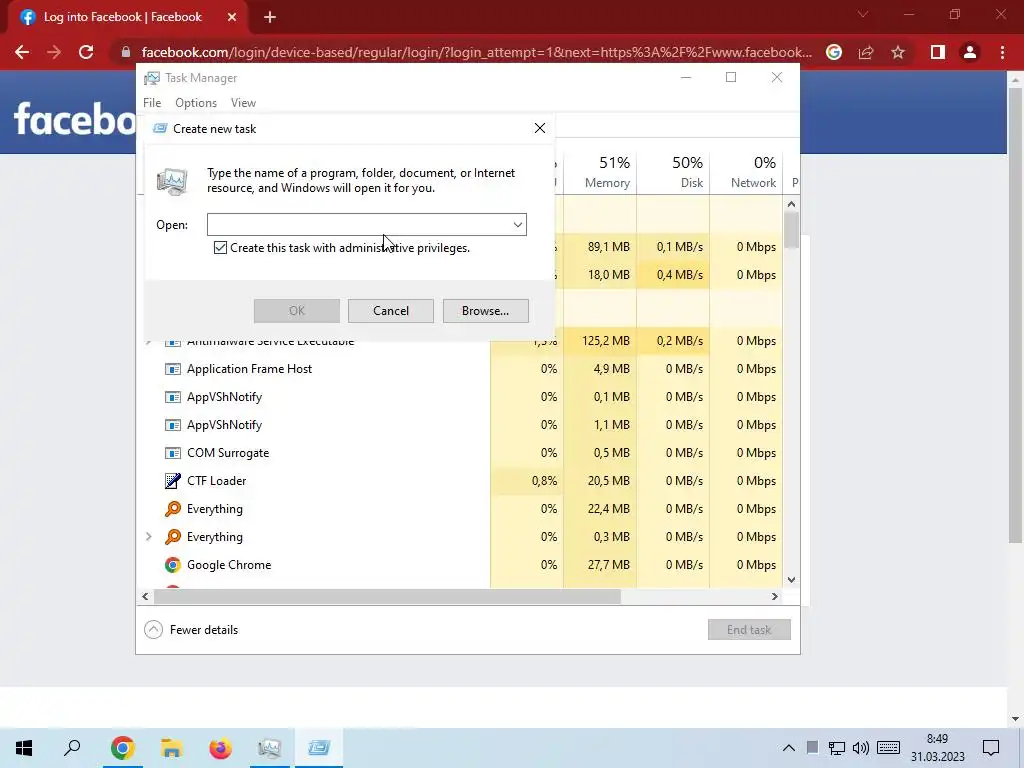The width and height of the screenshot is (1024, 768).
Task: Collapse with Fewer details chevron
Action: point(153,630)
